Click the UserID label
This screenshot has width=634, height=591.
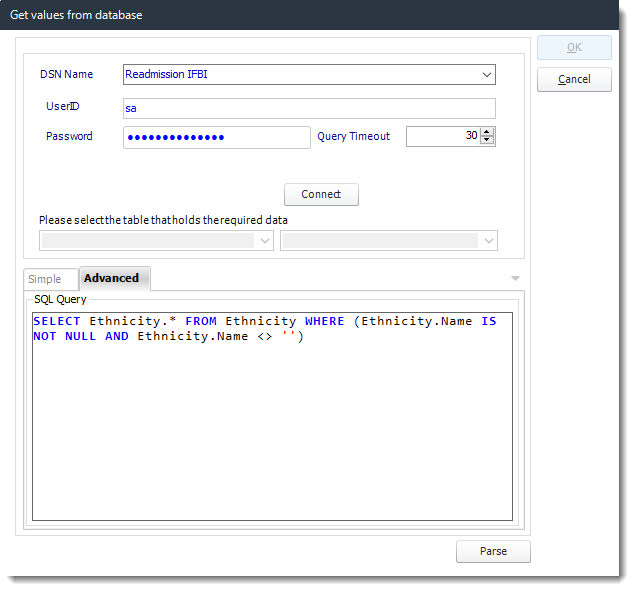(63, 106)
